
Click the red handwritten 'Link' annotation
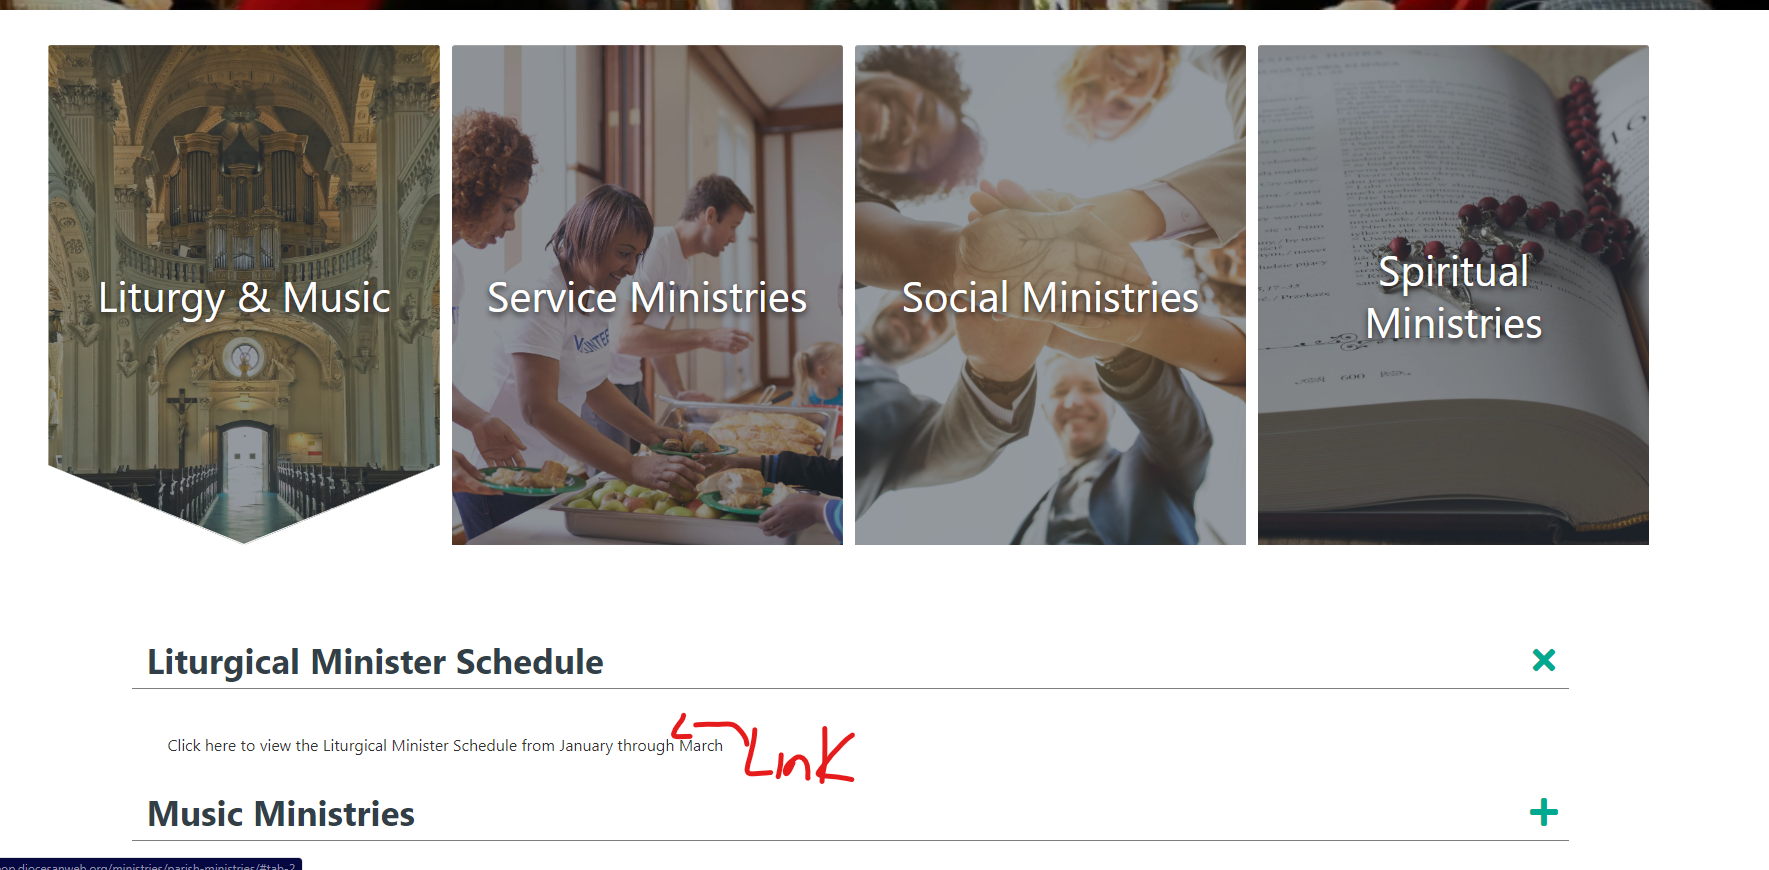(x=800, y=755)
